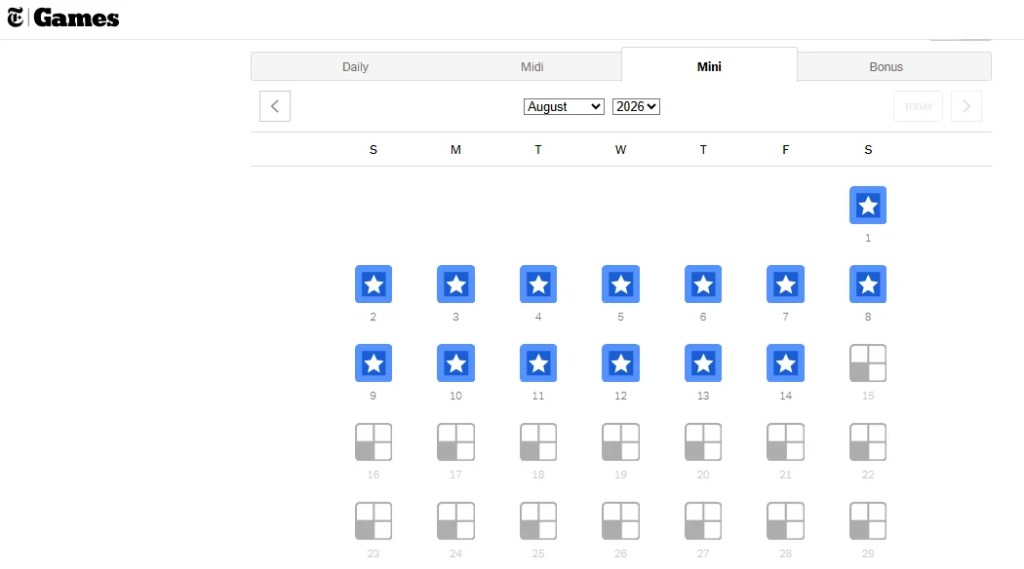Select the unsolved grid for August 18

click(x=538, y=442)
